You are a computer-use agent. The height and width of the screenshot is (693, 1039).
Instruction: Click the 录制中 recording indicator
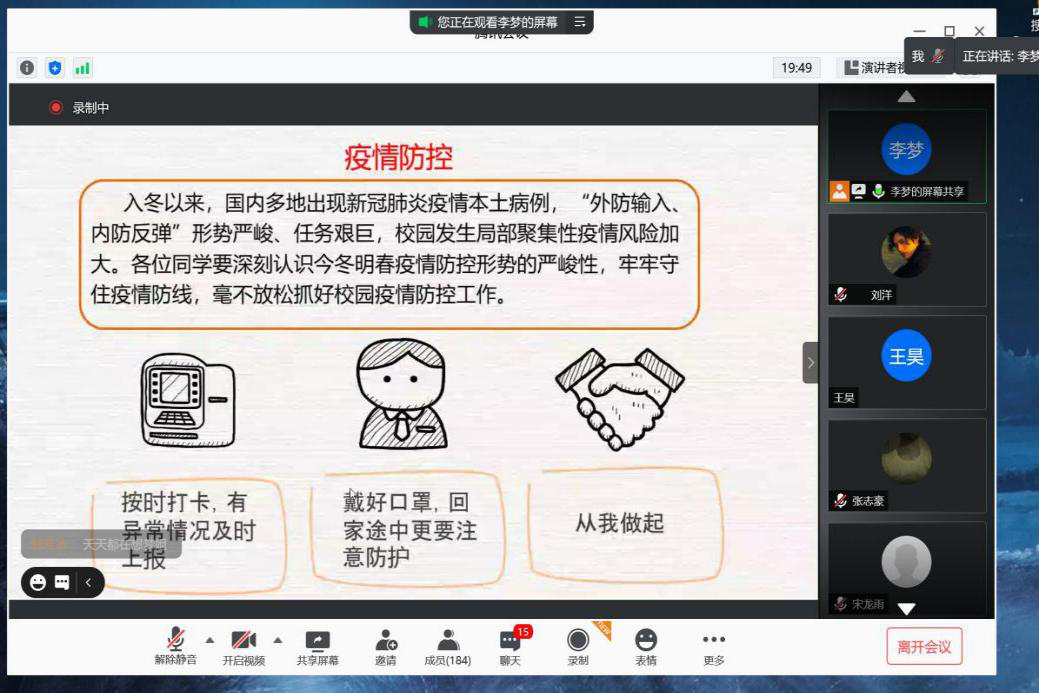pyautogui.click(x=80, y=107)
